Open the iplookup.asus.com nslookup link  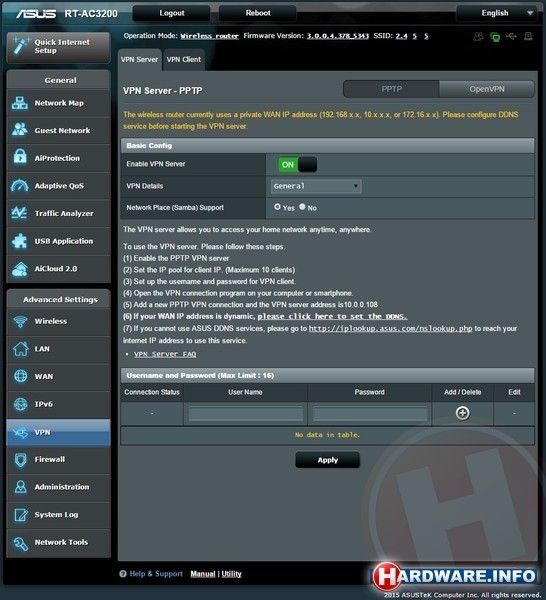tap(390, 329)
